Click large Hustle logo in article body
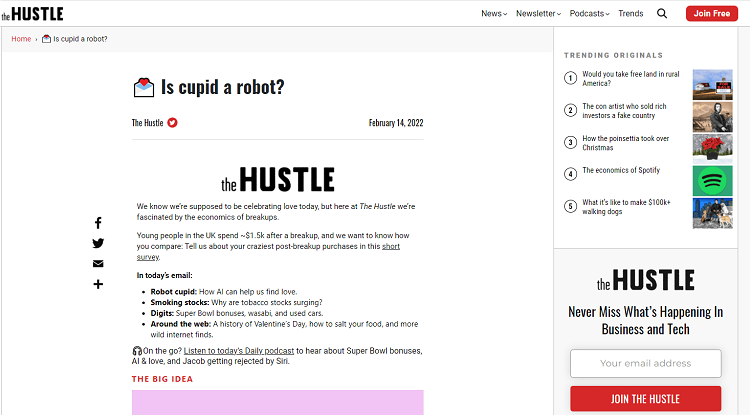Image resolution: width=750 pixels, height=415 pixels. coord(277,179)
